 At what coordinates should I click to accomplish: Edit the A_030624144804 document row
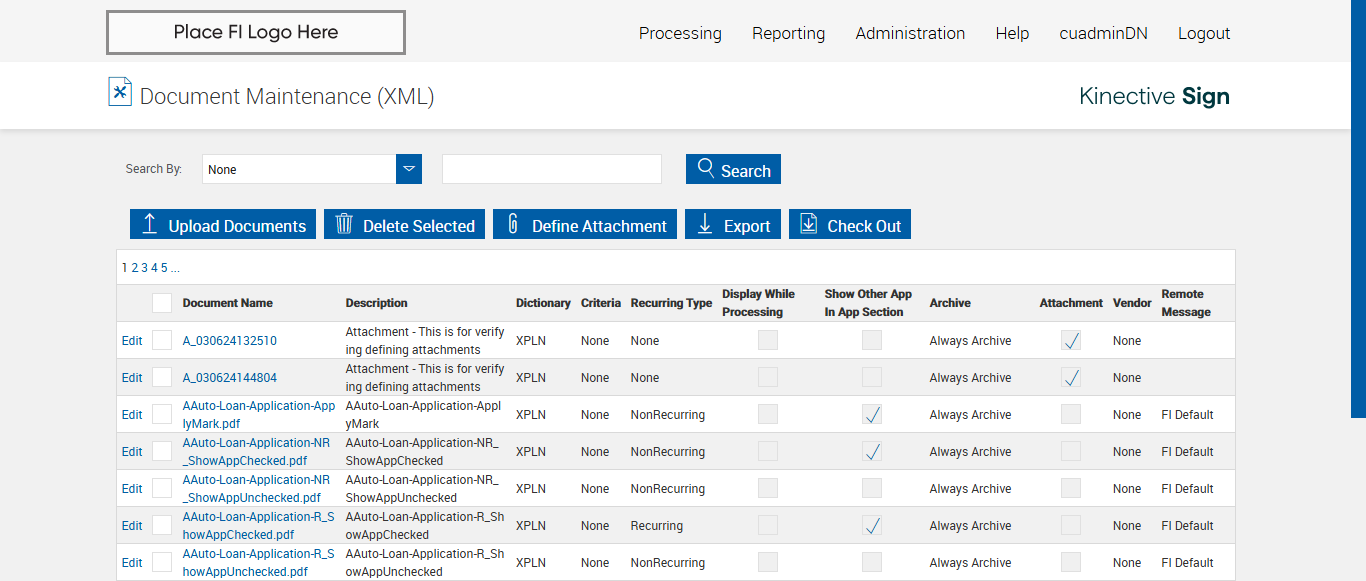(132, 378)
